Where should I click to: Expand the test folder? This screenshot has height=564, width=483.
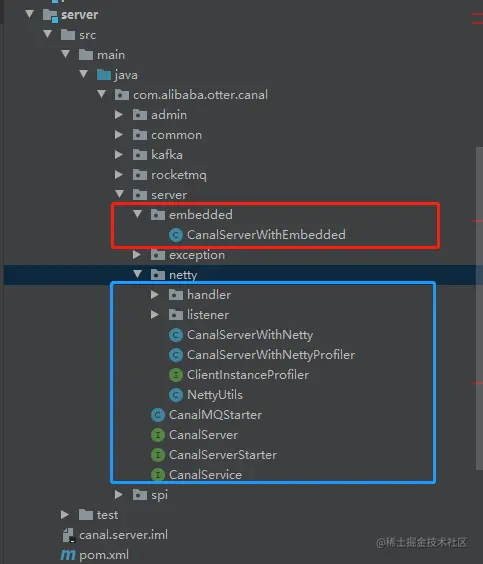click(x=65, y=514)
